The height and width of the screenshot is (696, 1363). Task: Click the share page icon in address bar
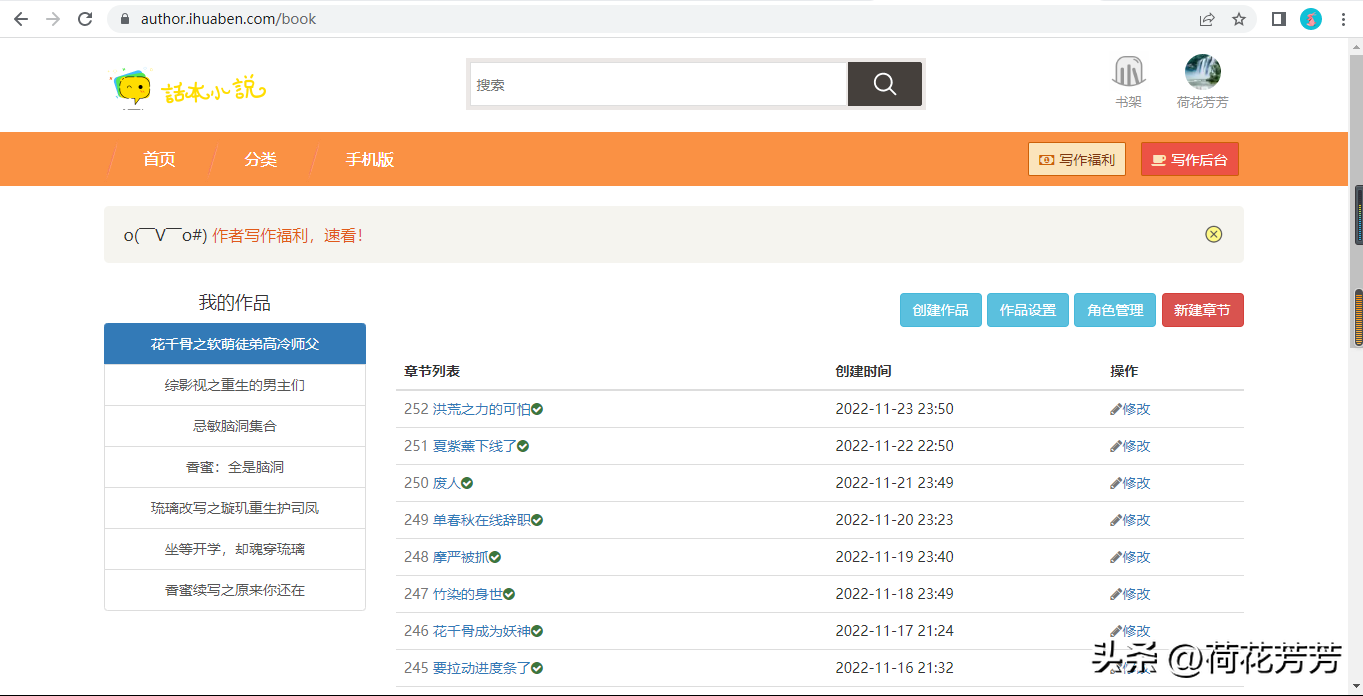tap(1207, 19)
